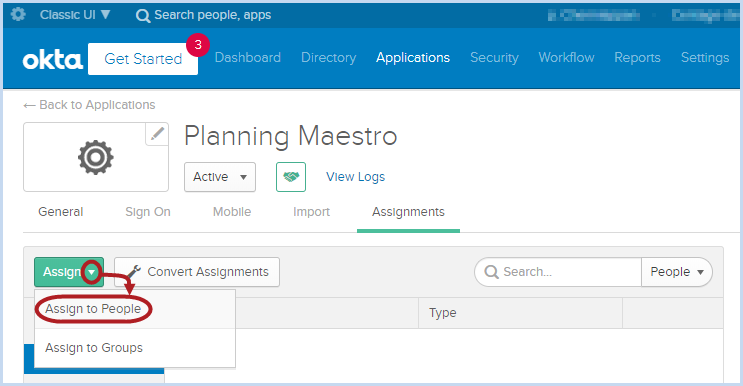
Task: Click the Planning Maestro title
Action: (x=290, y=136)
